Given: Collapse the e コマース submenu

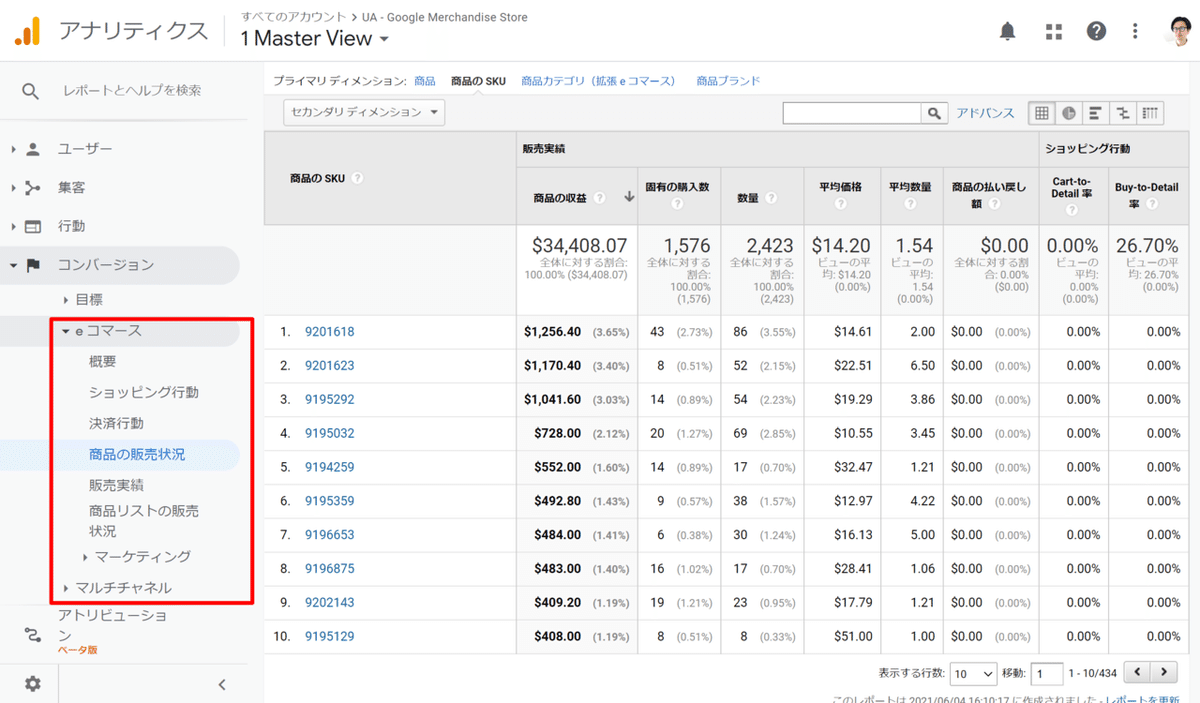Looking at the screenshot, I should [66, 330].
